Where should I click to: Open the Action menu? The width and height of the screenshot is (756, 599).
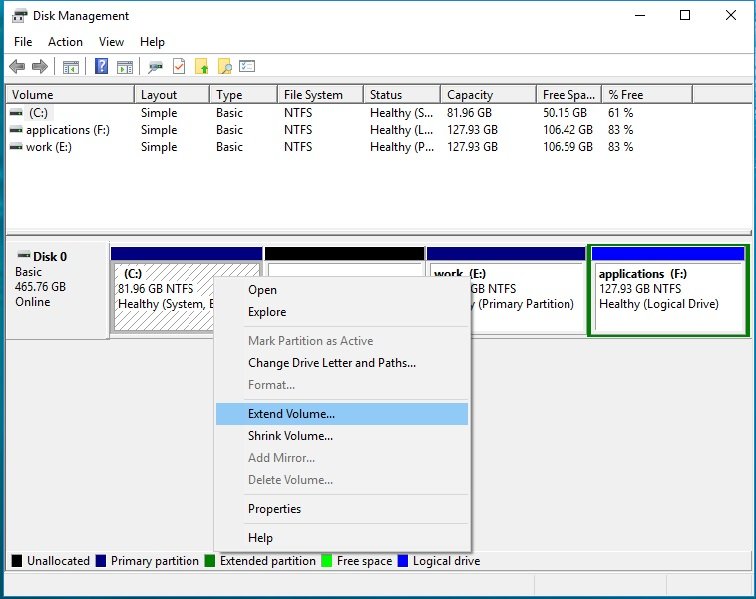65,42
